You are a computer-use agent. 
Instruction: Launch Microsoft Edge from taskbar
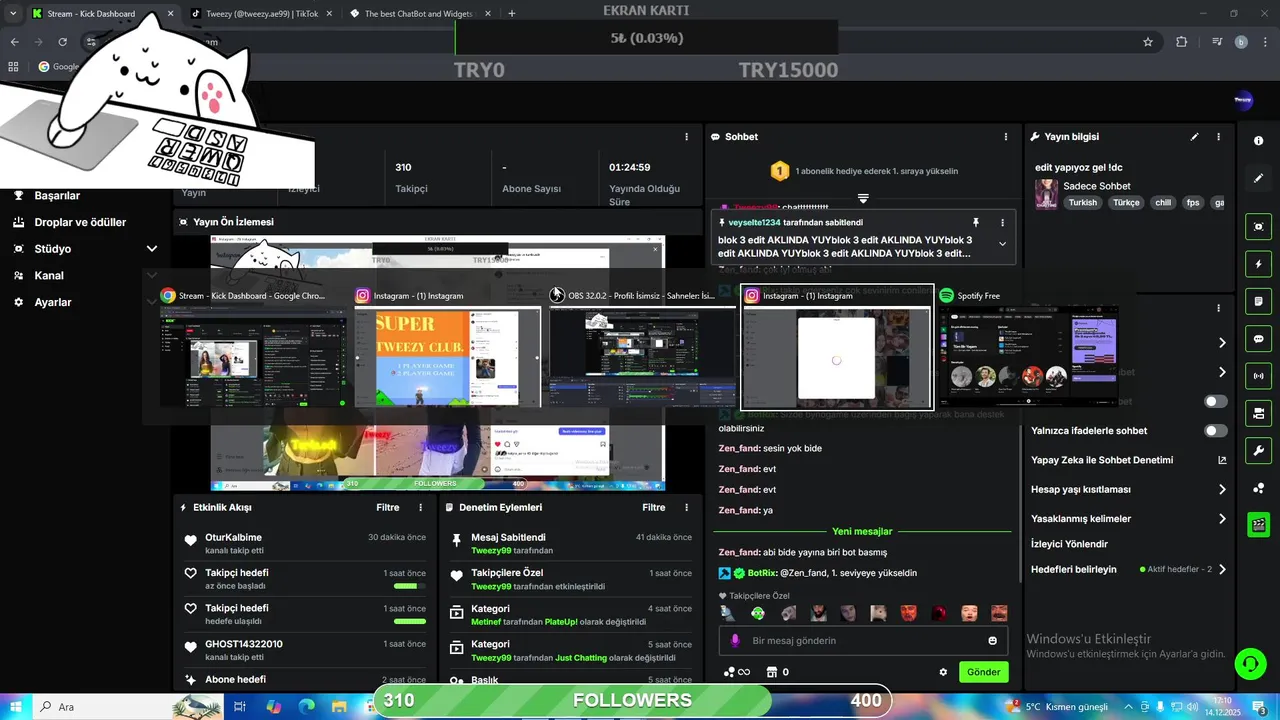coord(307,706)
